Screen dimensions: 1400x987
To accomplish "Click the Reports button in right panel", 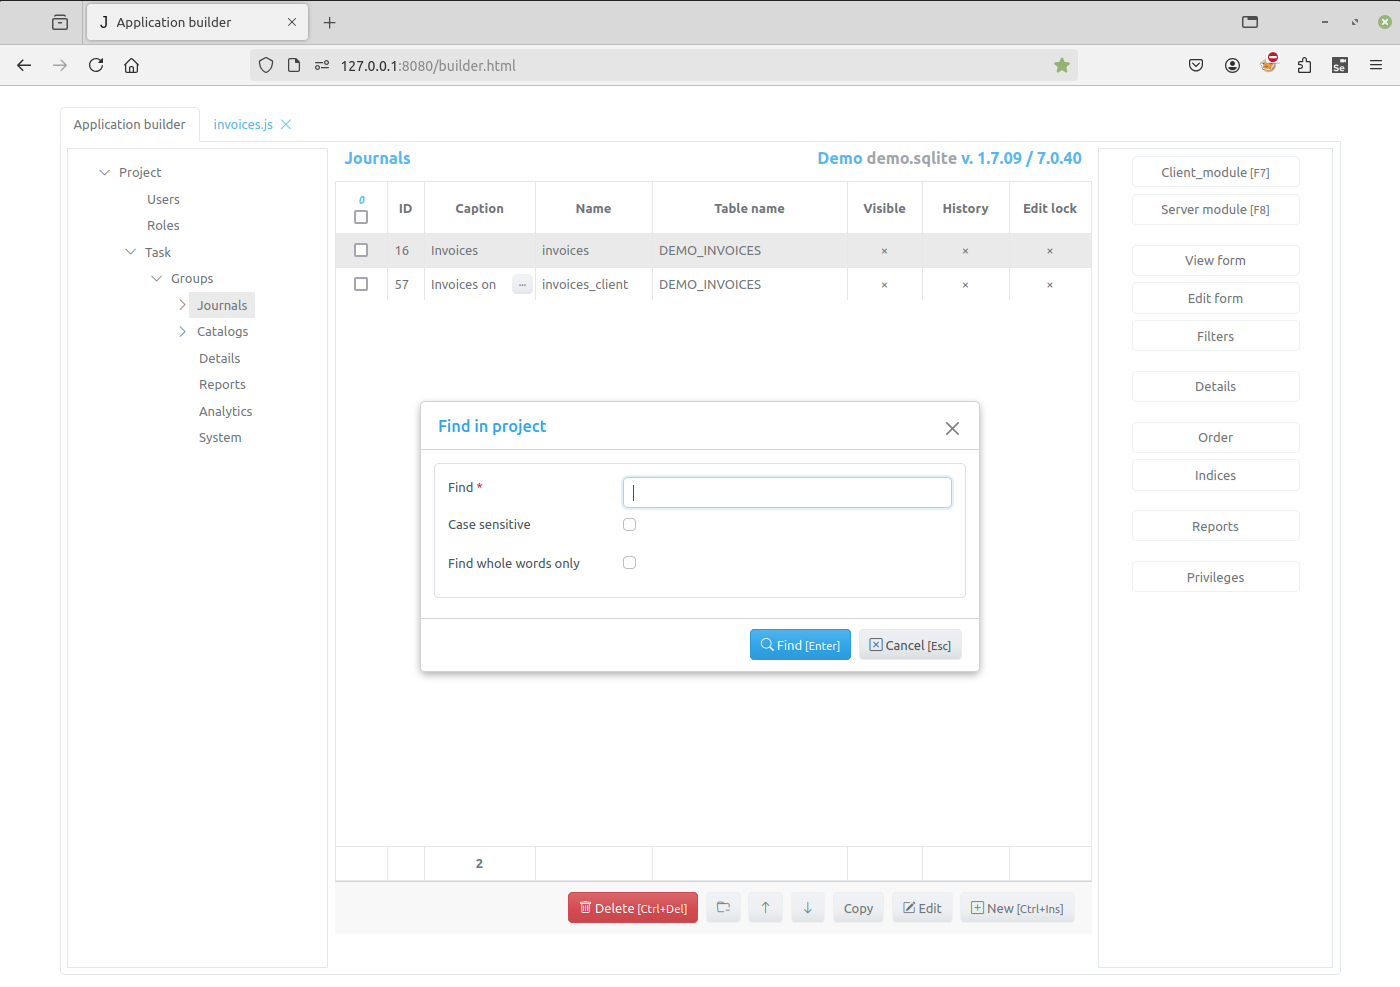I will [1215, 526].
